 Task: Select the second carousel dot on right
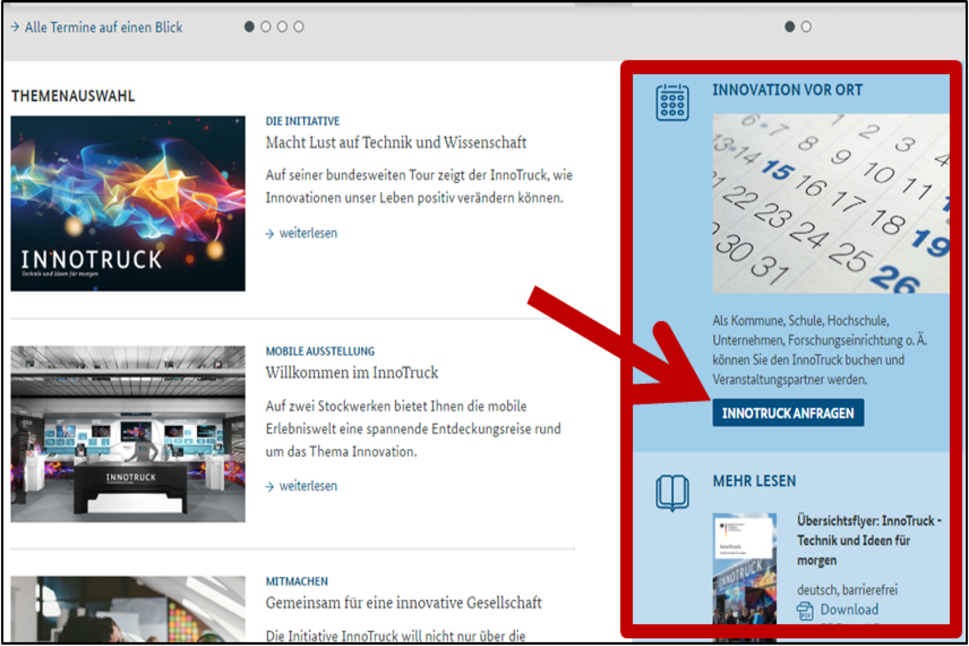[x=806, y=27]
